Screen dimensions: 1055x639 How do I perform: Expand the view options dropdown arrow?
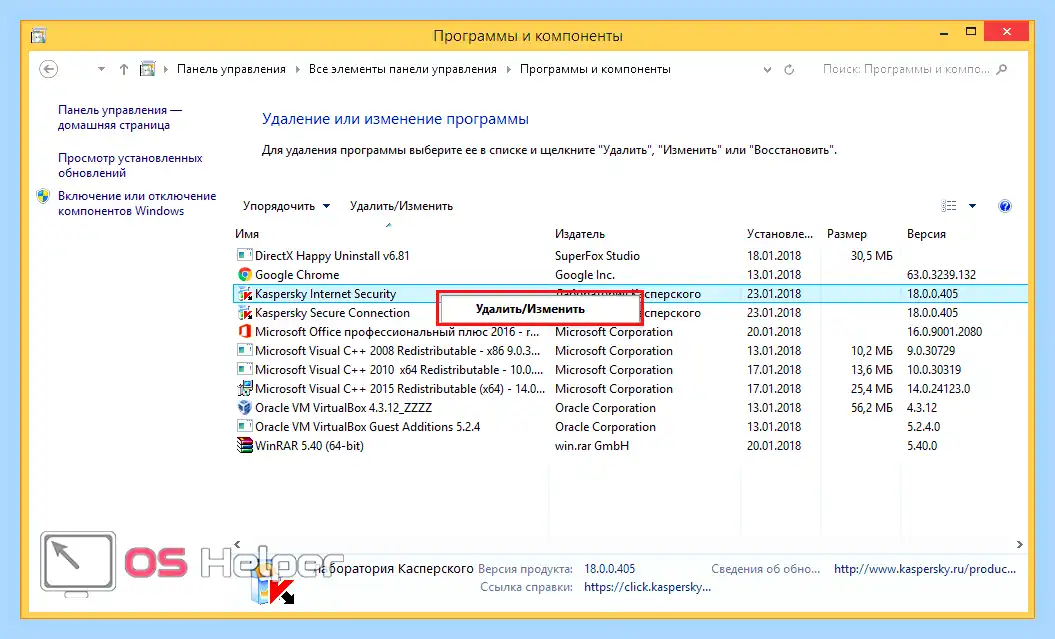972,206
